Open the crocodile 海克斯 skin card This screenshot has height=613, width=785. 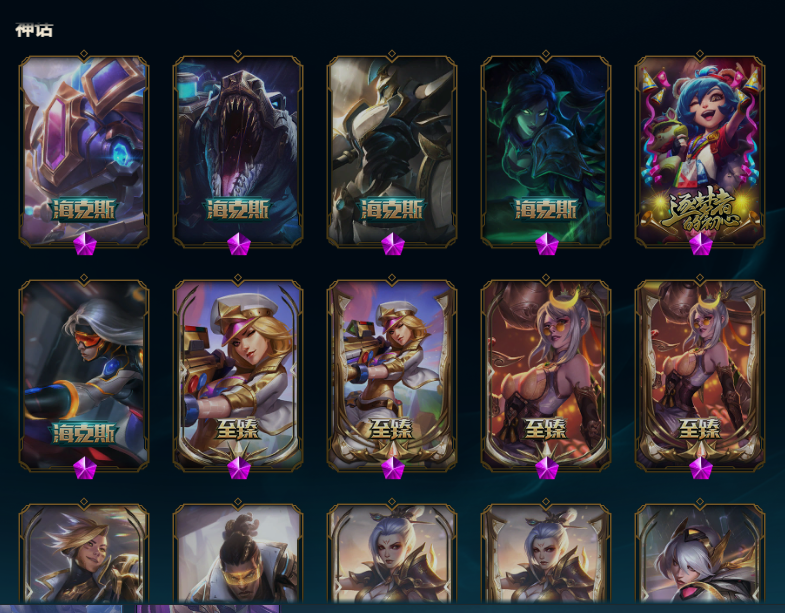(238, 150)
